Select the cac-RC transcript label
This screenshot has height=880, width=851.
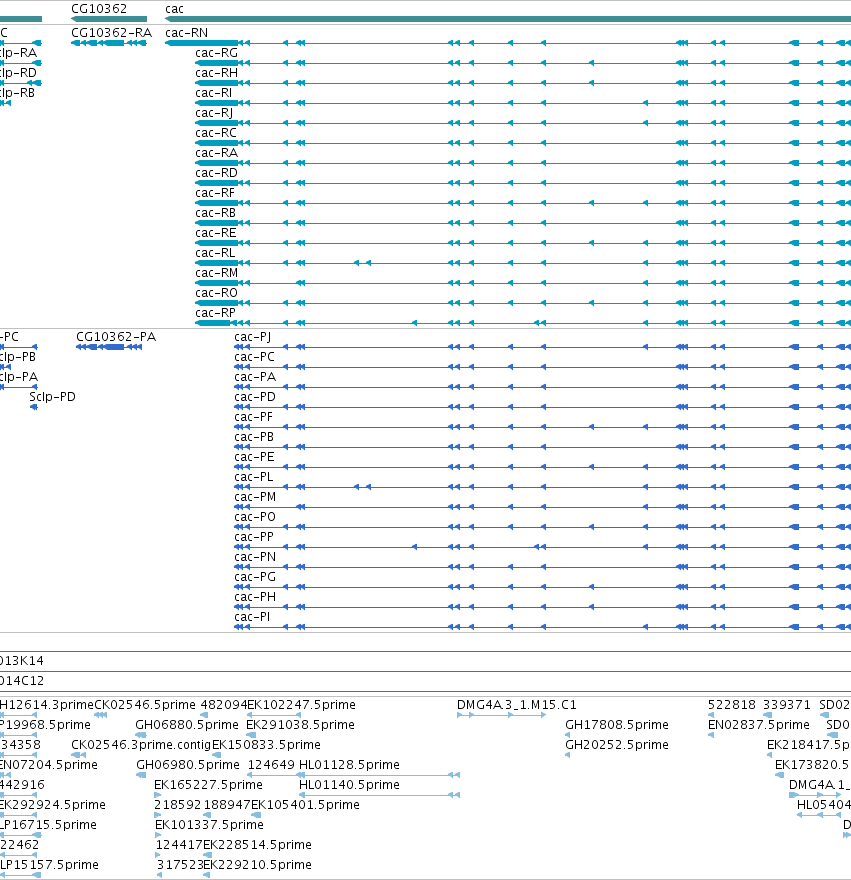click(x=216, y=133)
